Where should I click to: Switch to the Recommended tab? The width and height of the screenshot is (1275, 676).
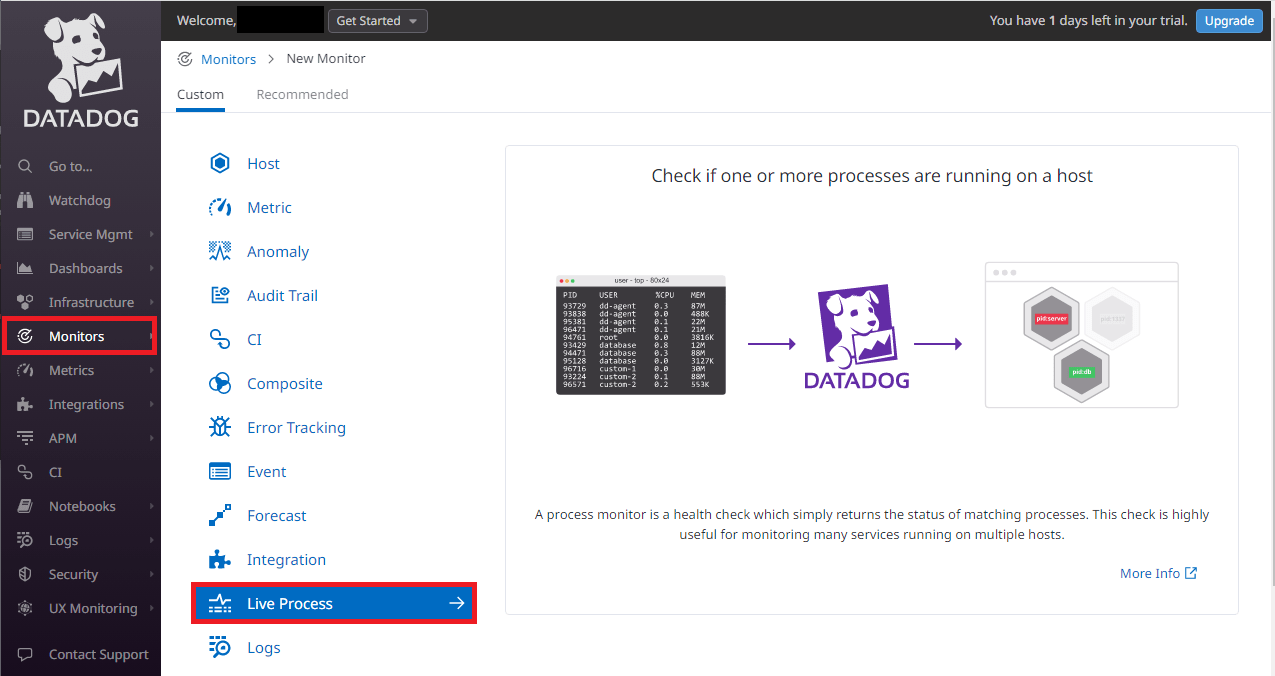(302, 95)
